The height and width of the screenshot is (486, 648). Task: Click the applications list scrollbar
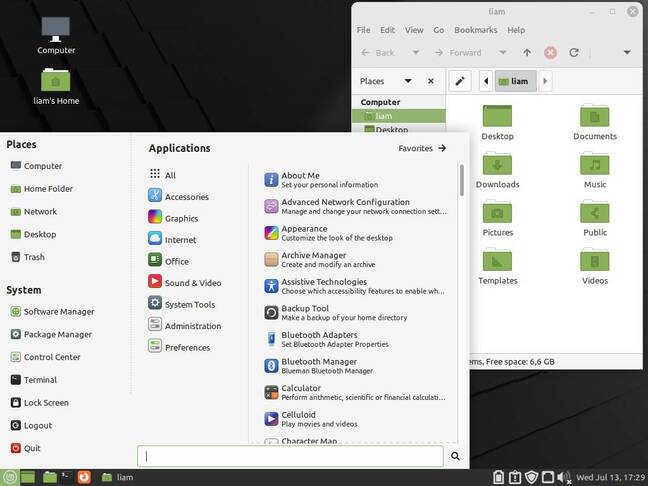[x=462, y=180]
